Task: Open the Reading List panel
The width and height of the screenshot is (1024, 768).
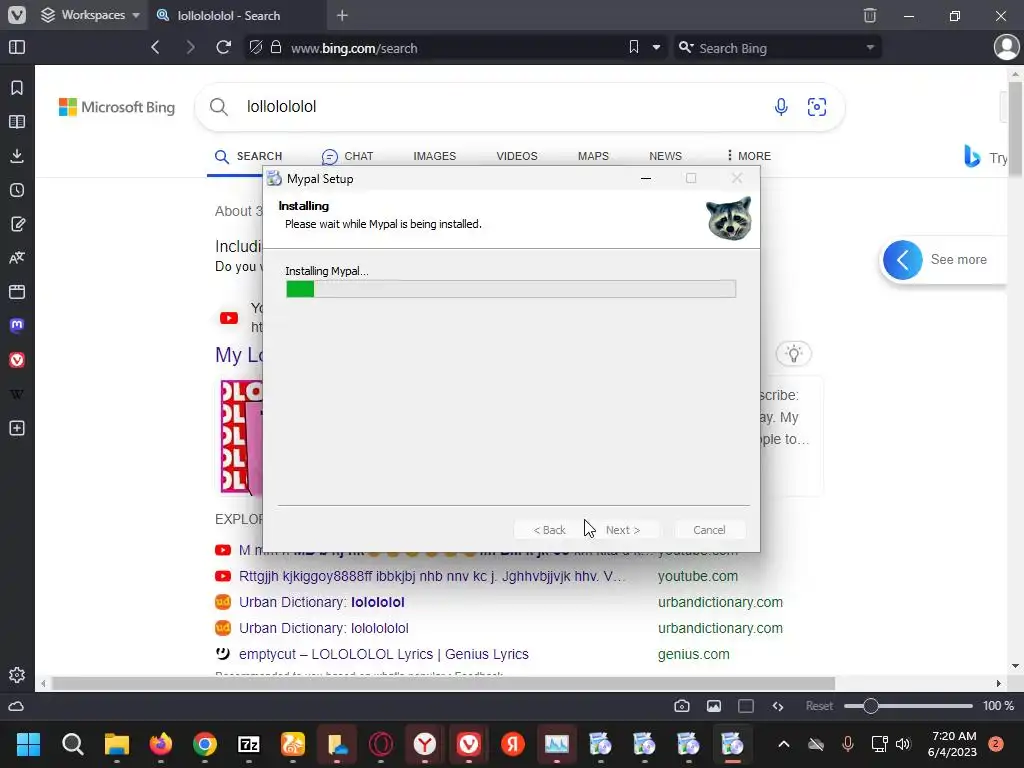Action: (17, 121)
